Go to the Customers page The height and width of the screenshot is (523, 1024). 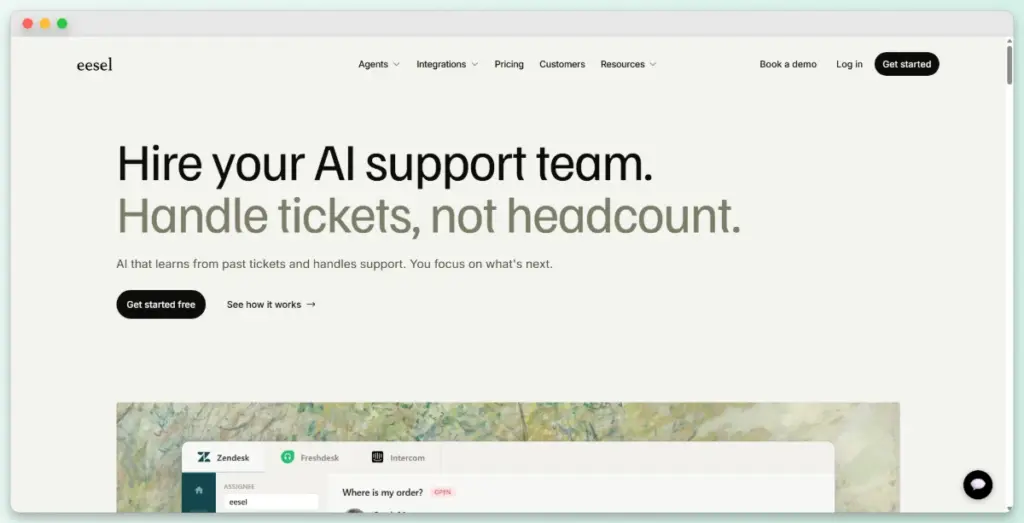pos(562,64)
